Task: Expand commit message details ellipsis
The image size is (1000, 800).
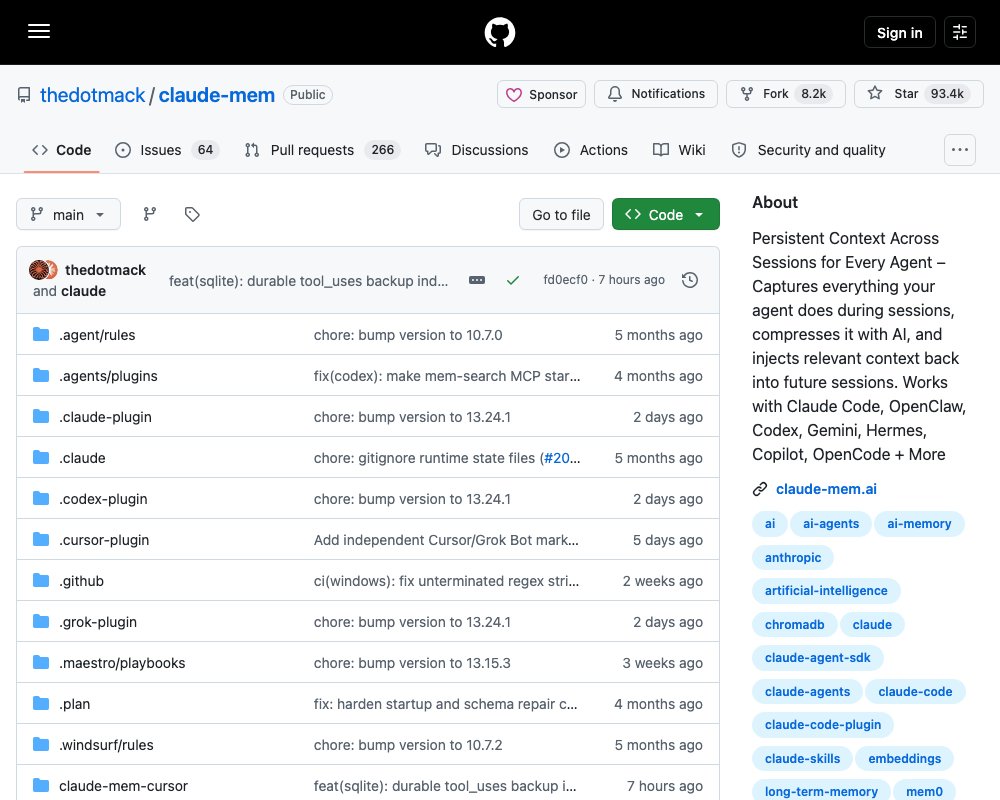Action: click(x=477, y=280)
